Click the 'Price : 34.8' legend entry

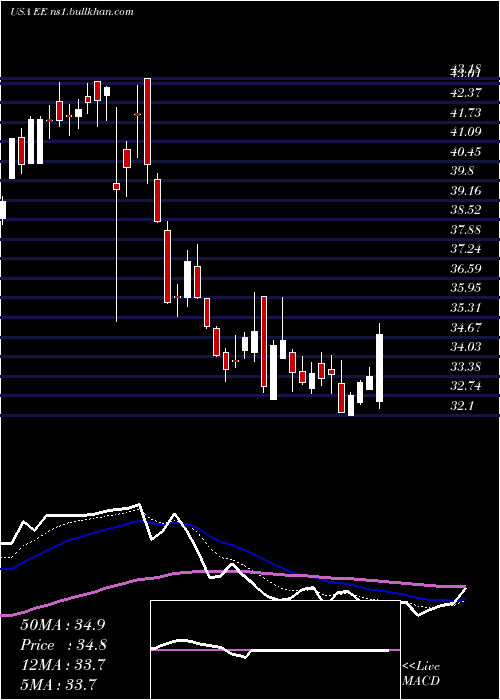(x=63, y=645)
